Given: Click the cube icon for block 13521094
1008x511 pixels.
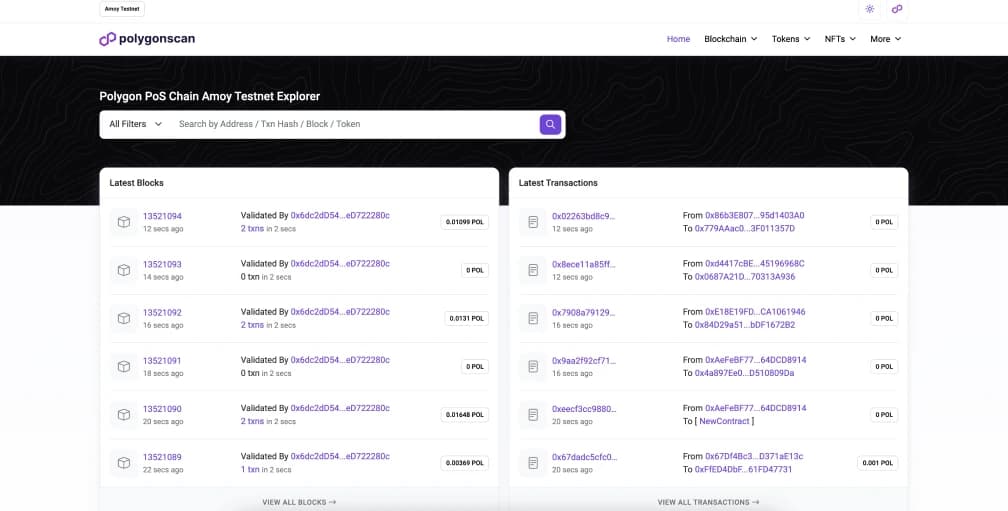Looking at the screenshot, I should [x=124, y=222].
